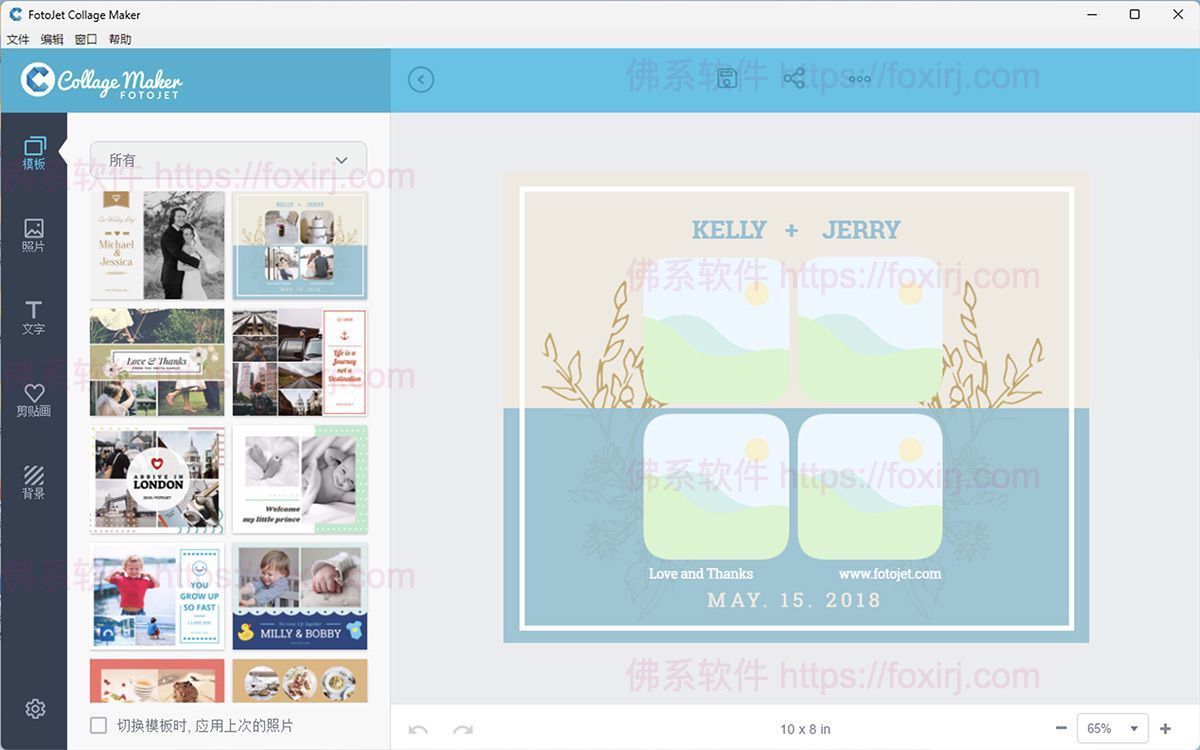Select the Kelly + Jerry wedding template thumbnail

click(x=299, y=244)
